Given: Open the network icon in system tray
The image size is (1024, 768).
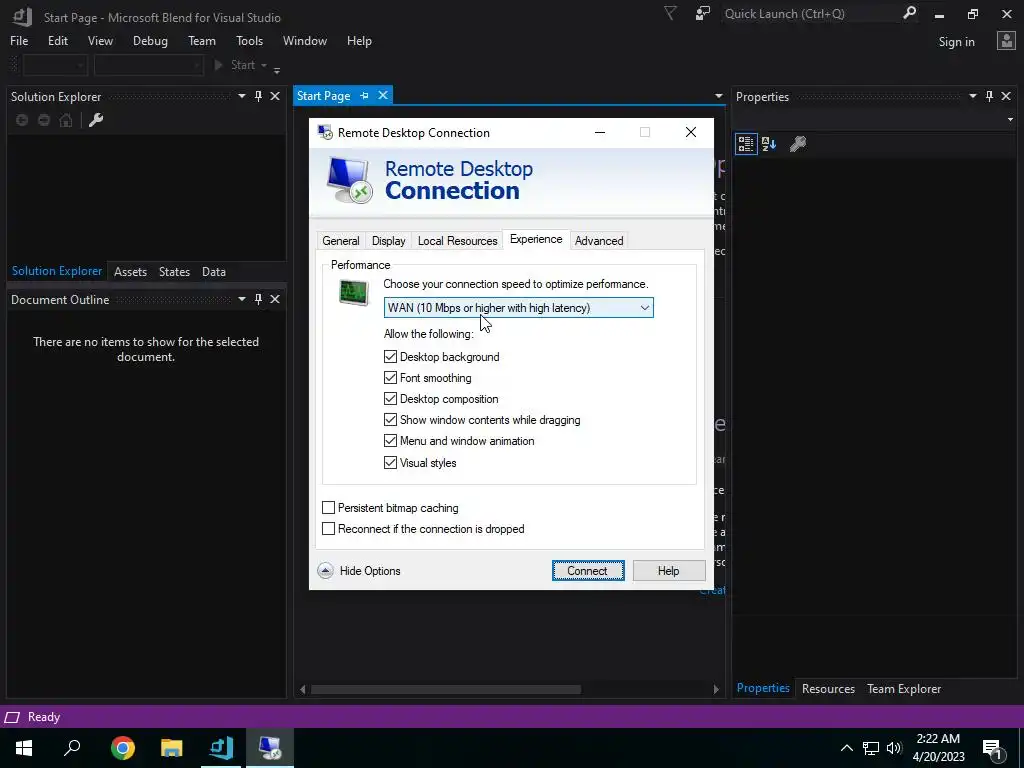Looking at the screenshot, I should pos(871,748).
